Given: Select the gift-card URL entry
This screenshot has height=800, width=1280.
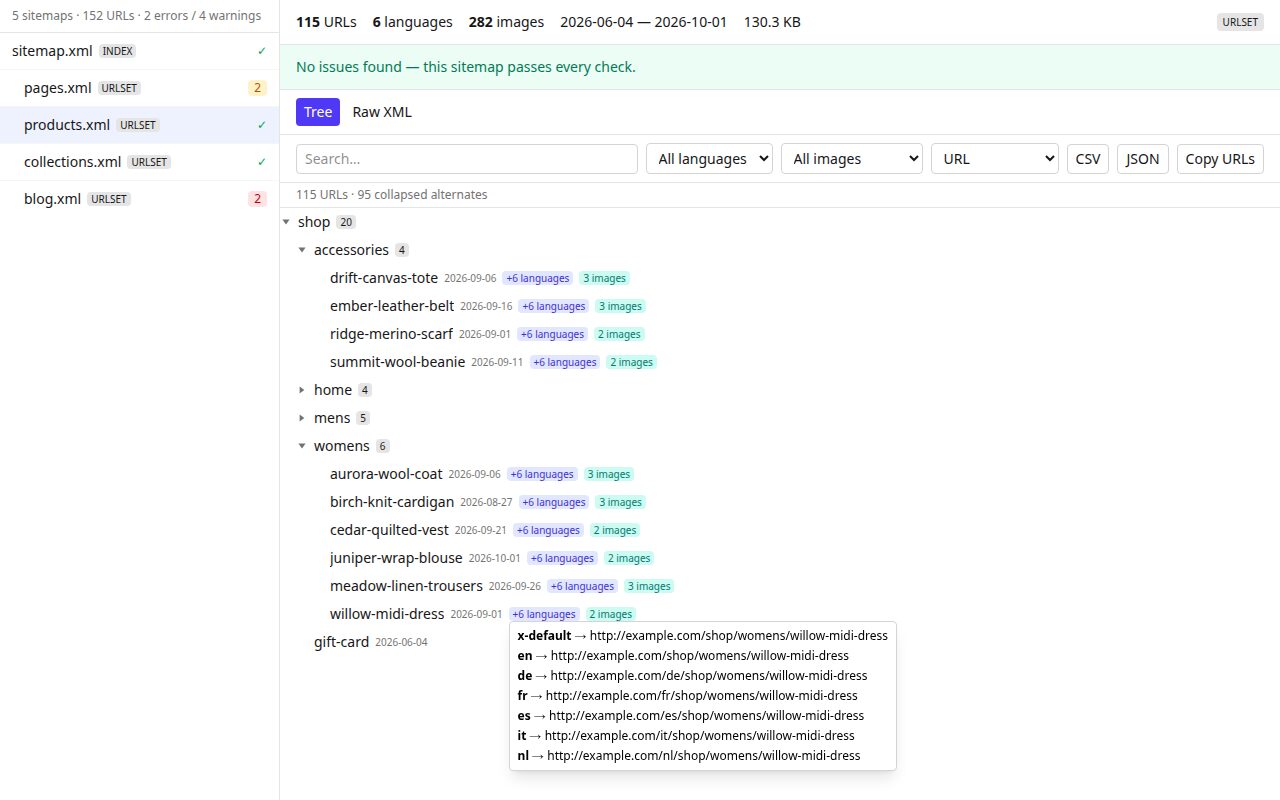Looking at the screenshot, I should pyautogui.click(x=341, y=642).
